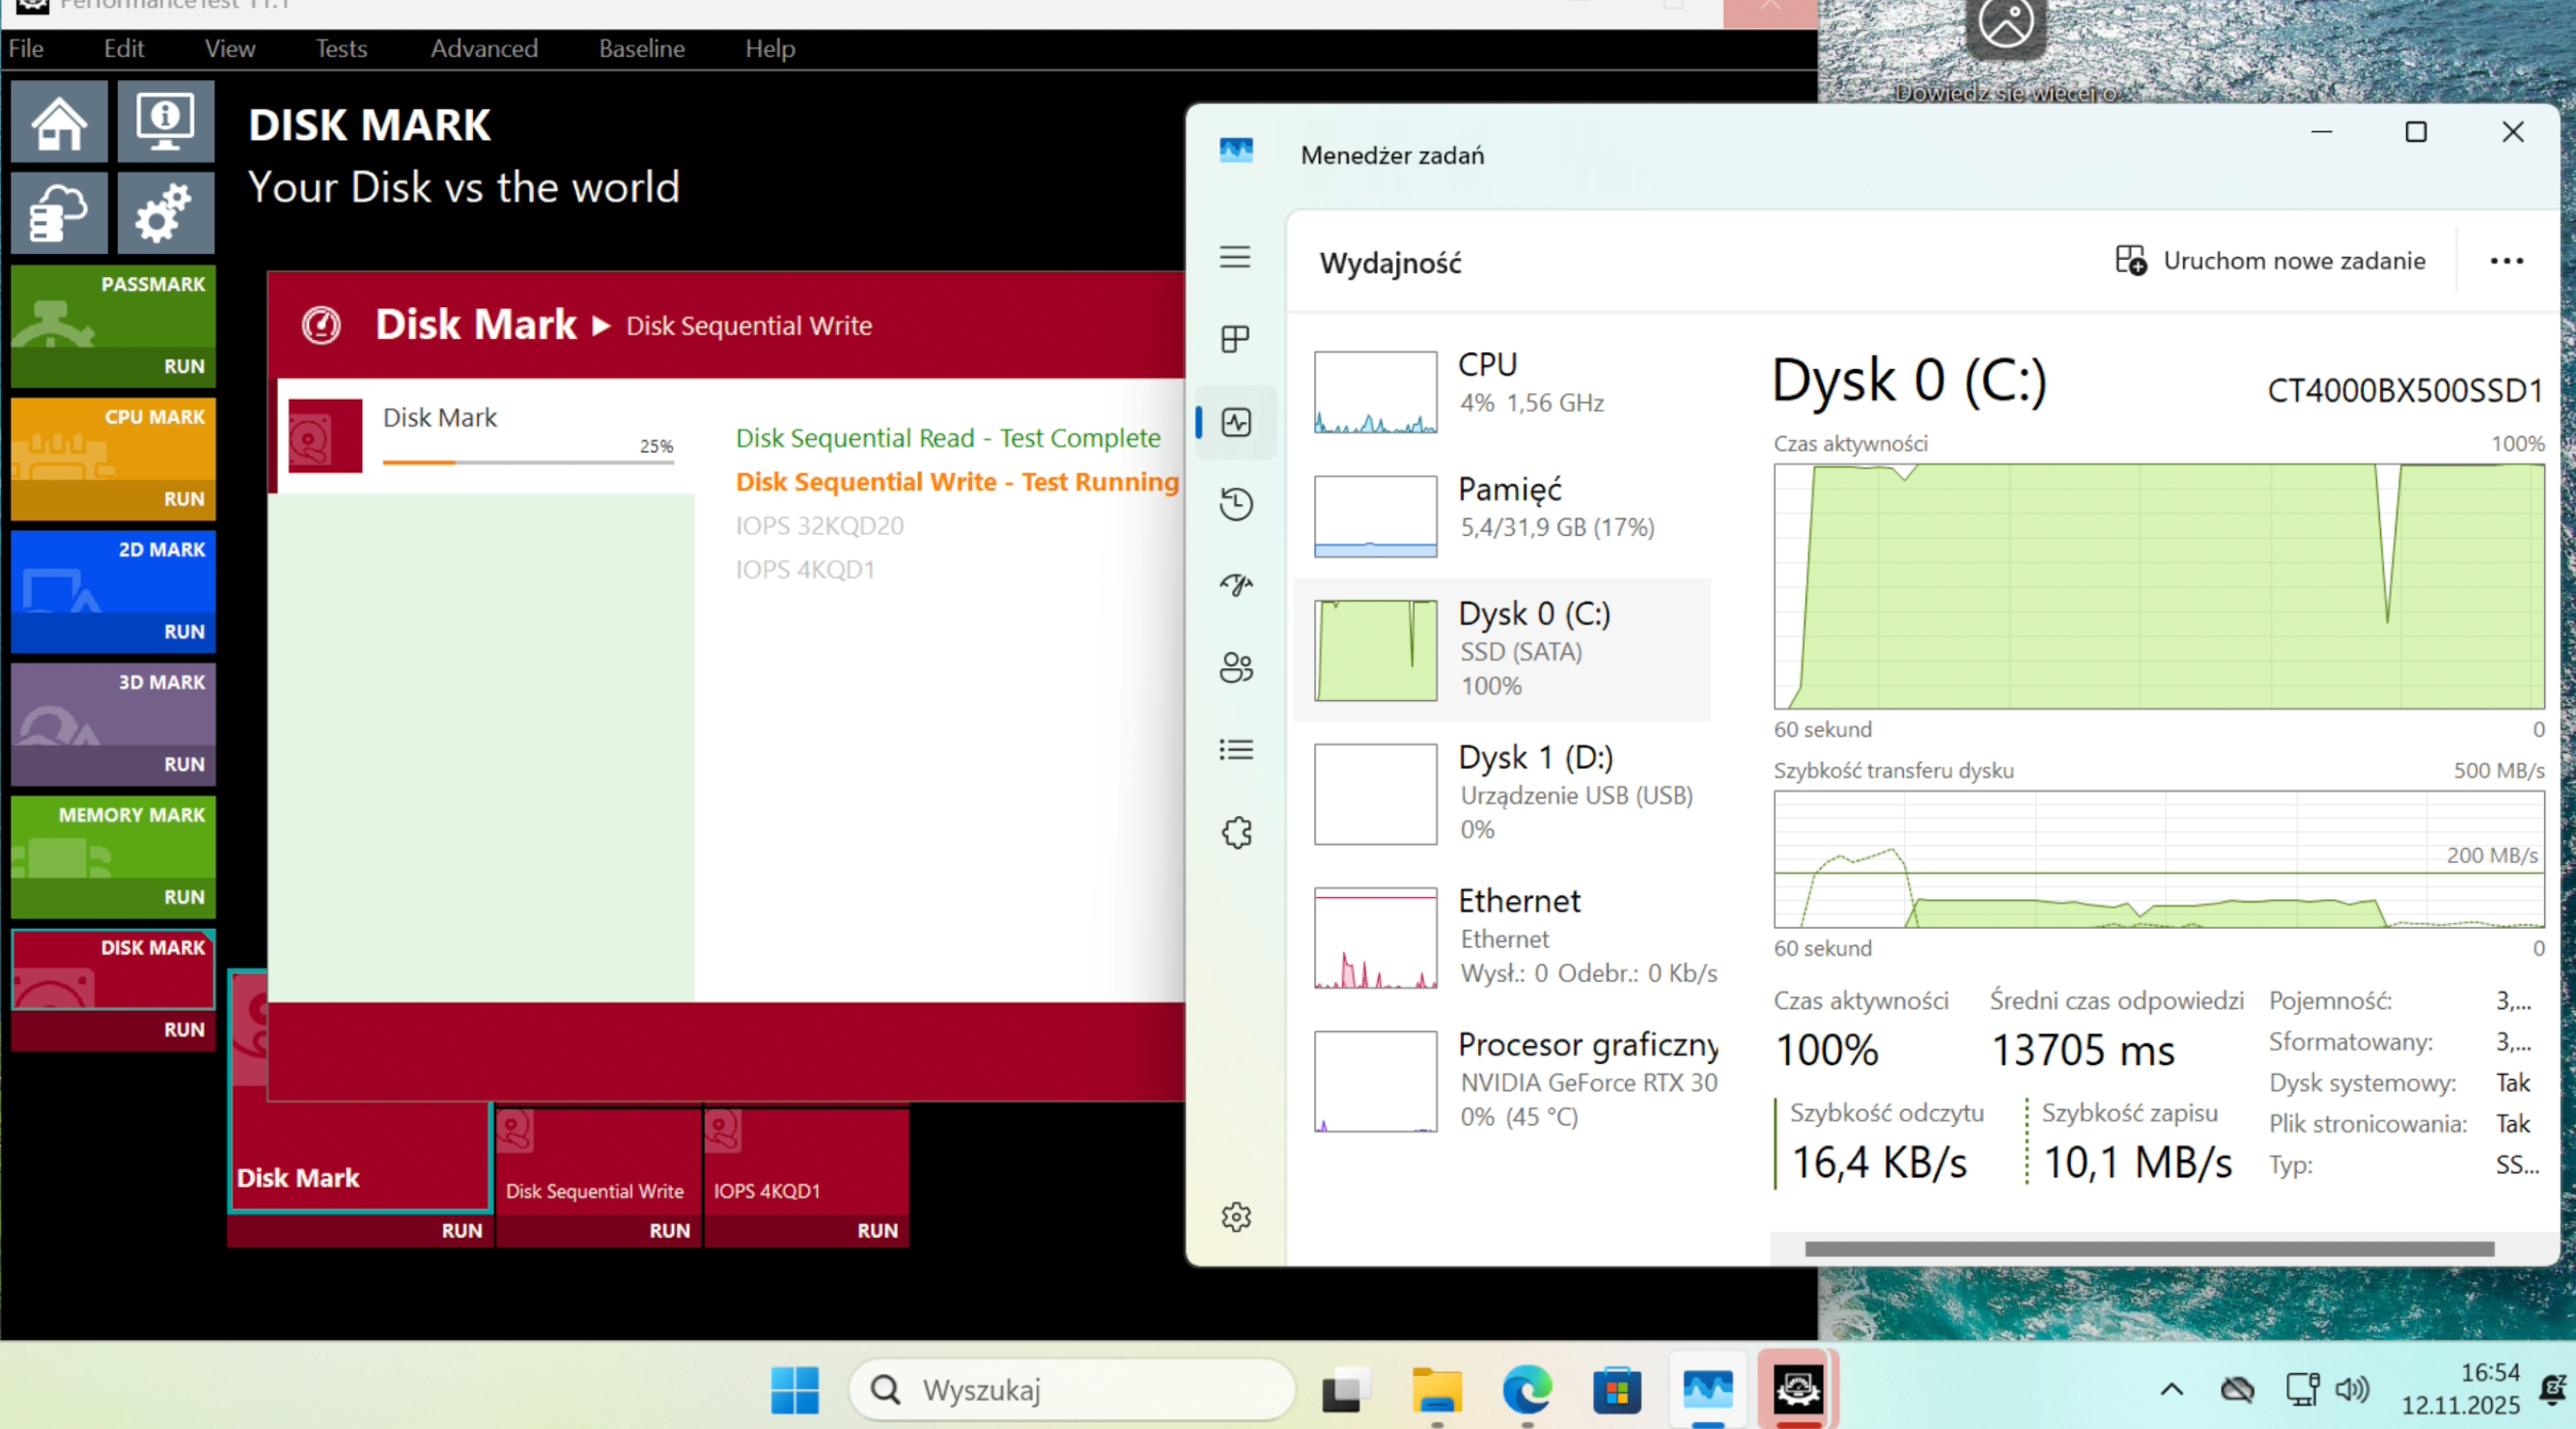Open Startup apps icon in Task Manager

click(1236, 586)
